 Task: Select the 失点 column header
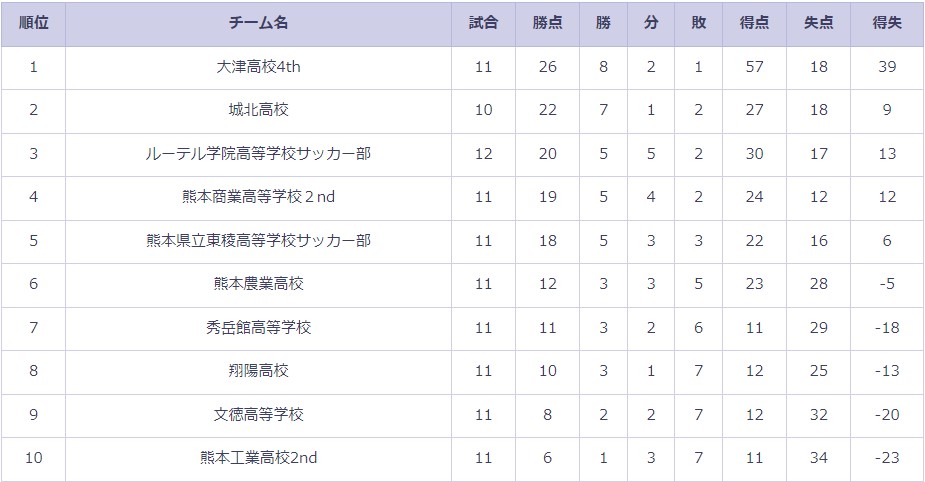(x=819, y=23)
